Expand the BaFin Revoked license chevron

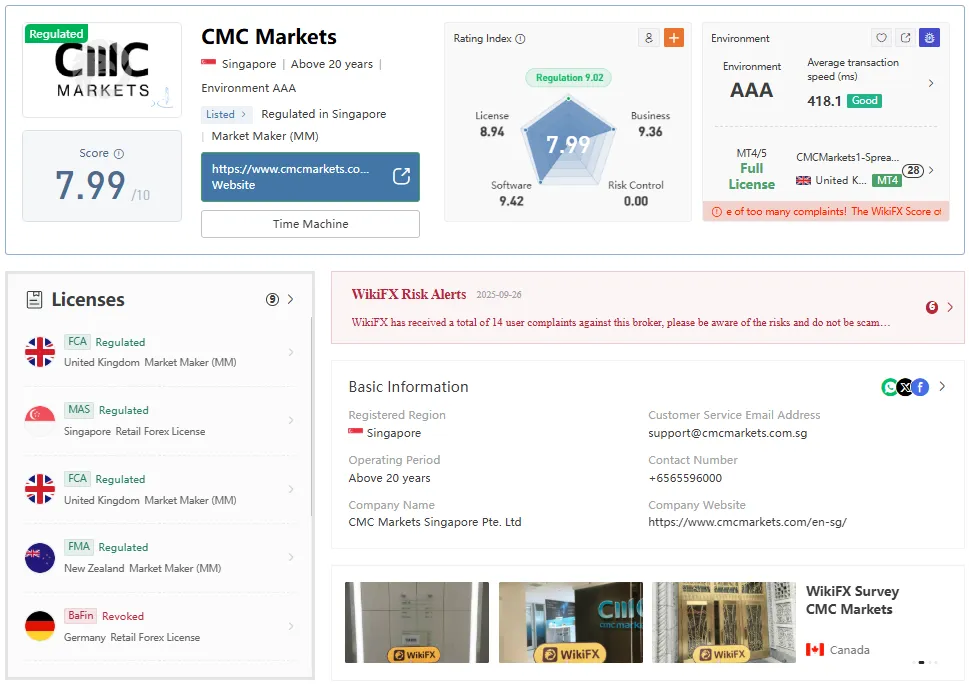tap(290, 626)
